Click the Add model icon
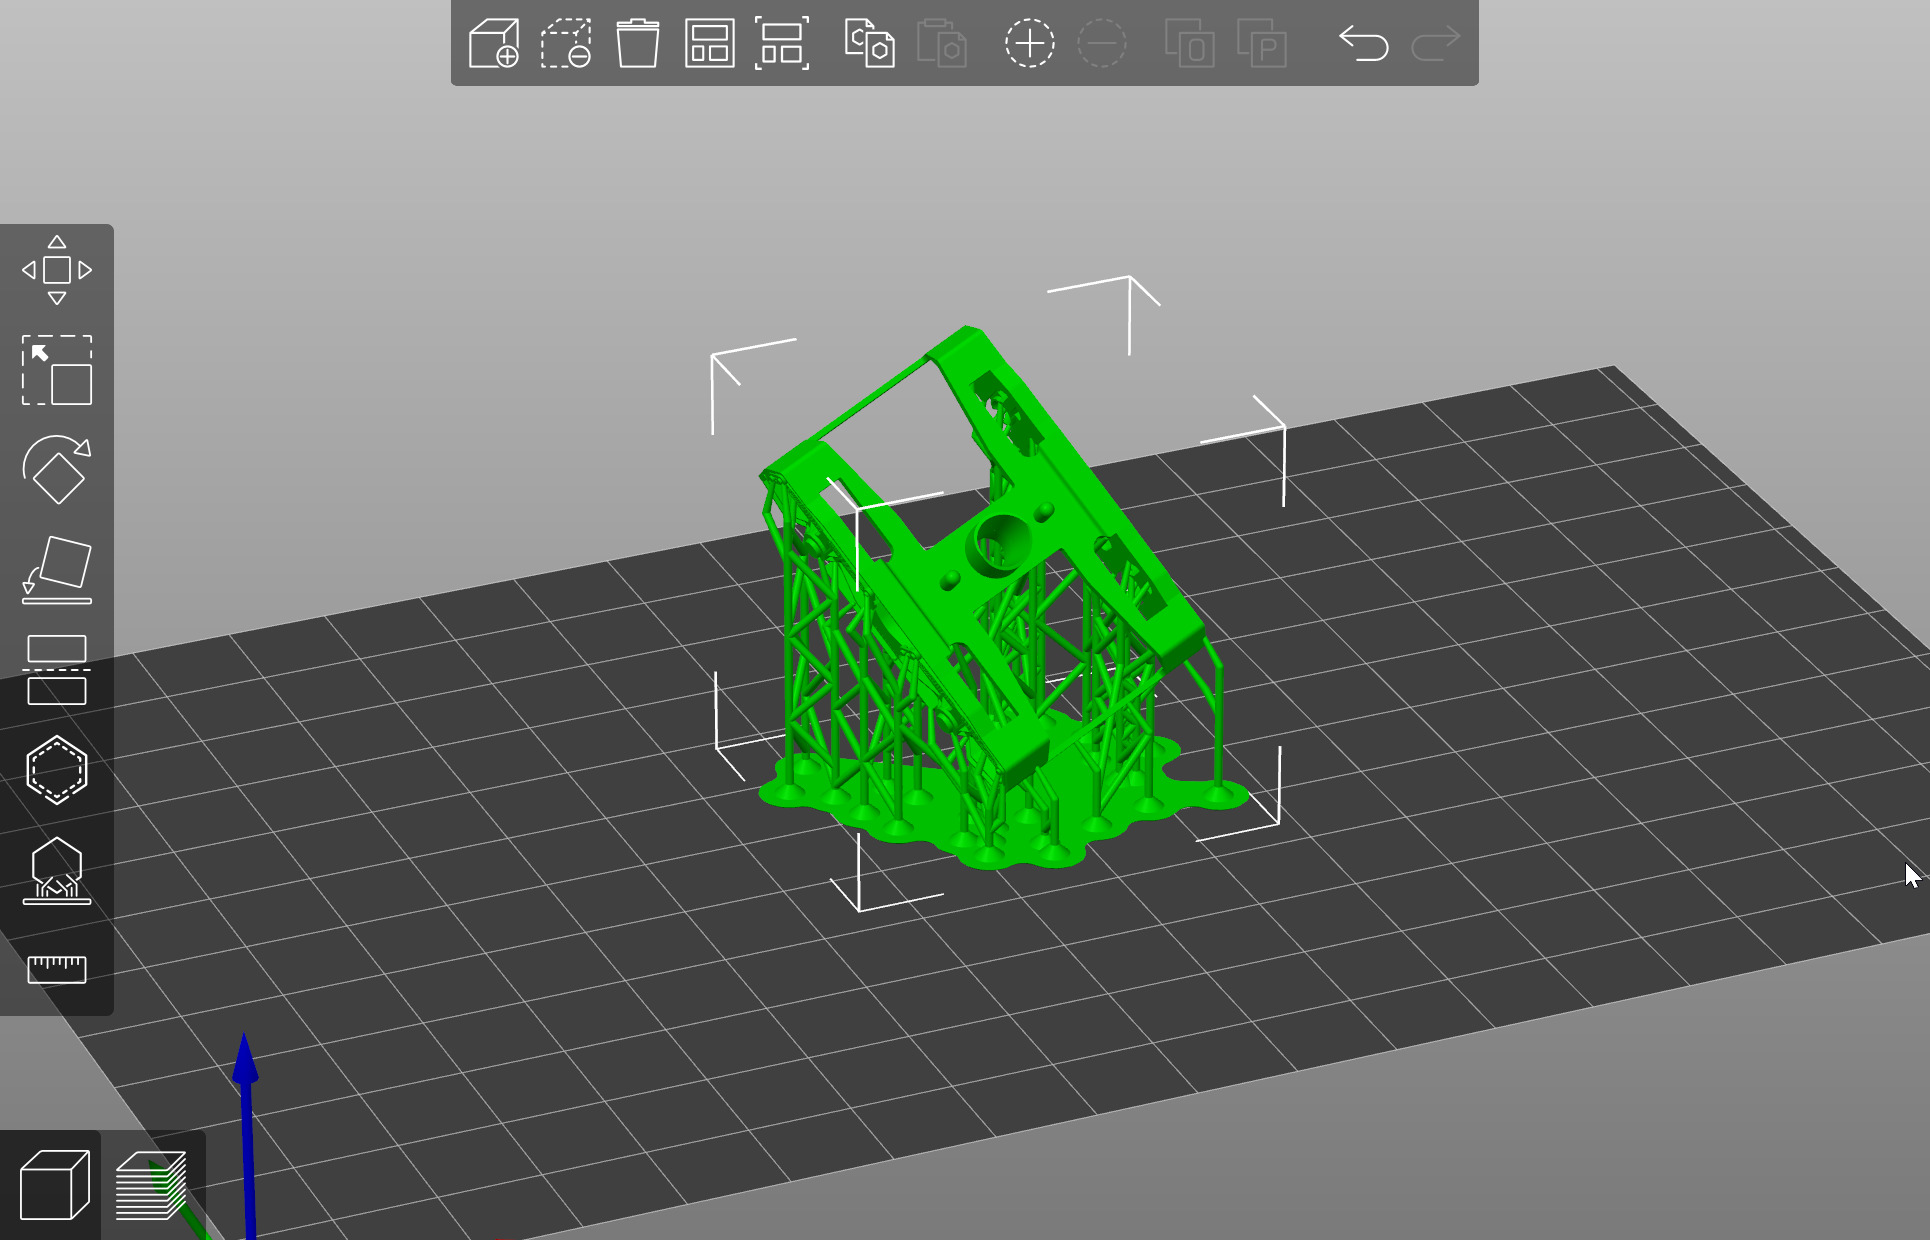 coord(494,44)
